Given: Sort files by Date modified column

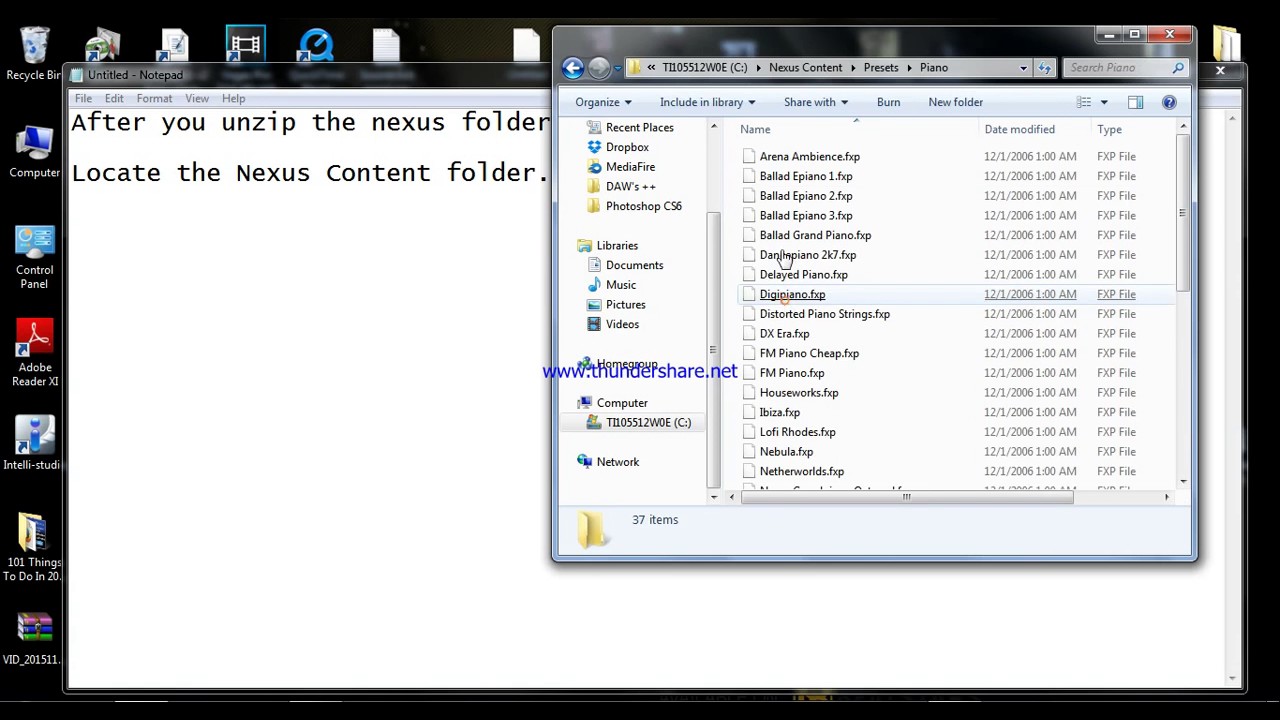Looking at the screenshot, I should pyautogui.click(x=1019, y=129).
